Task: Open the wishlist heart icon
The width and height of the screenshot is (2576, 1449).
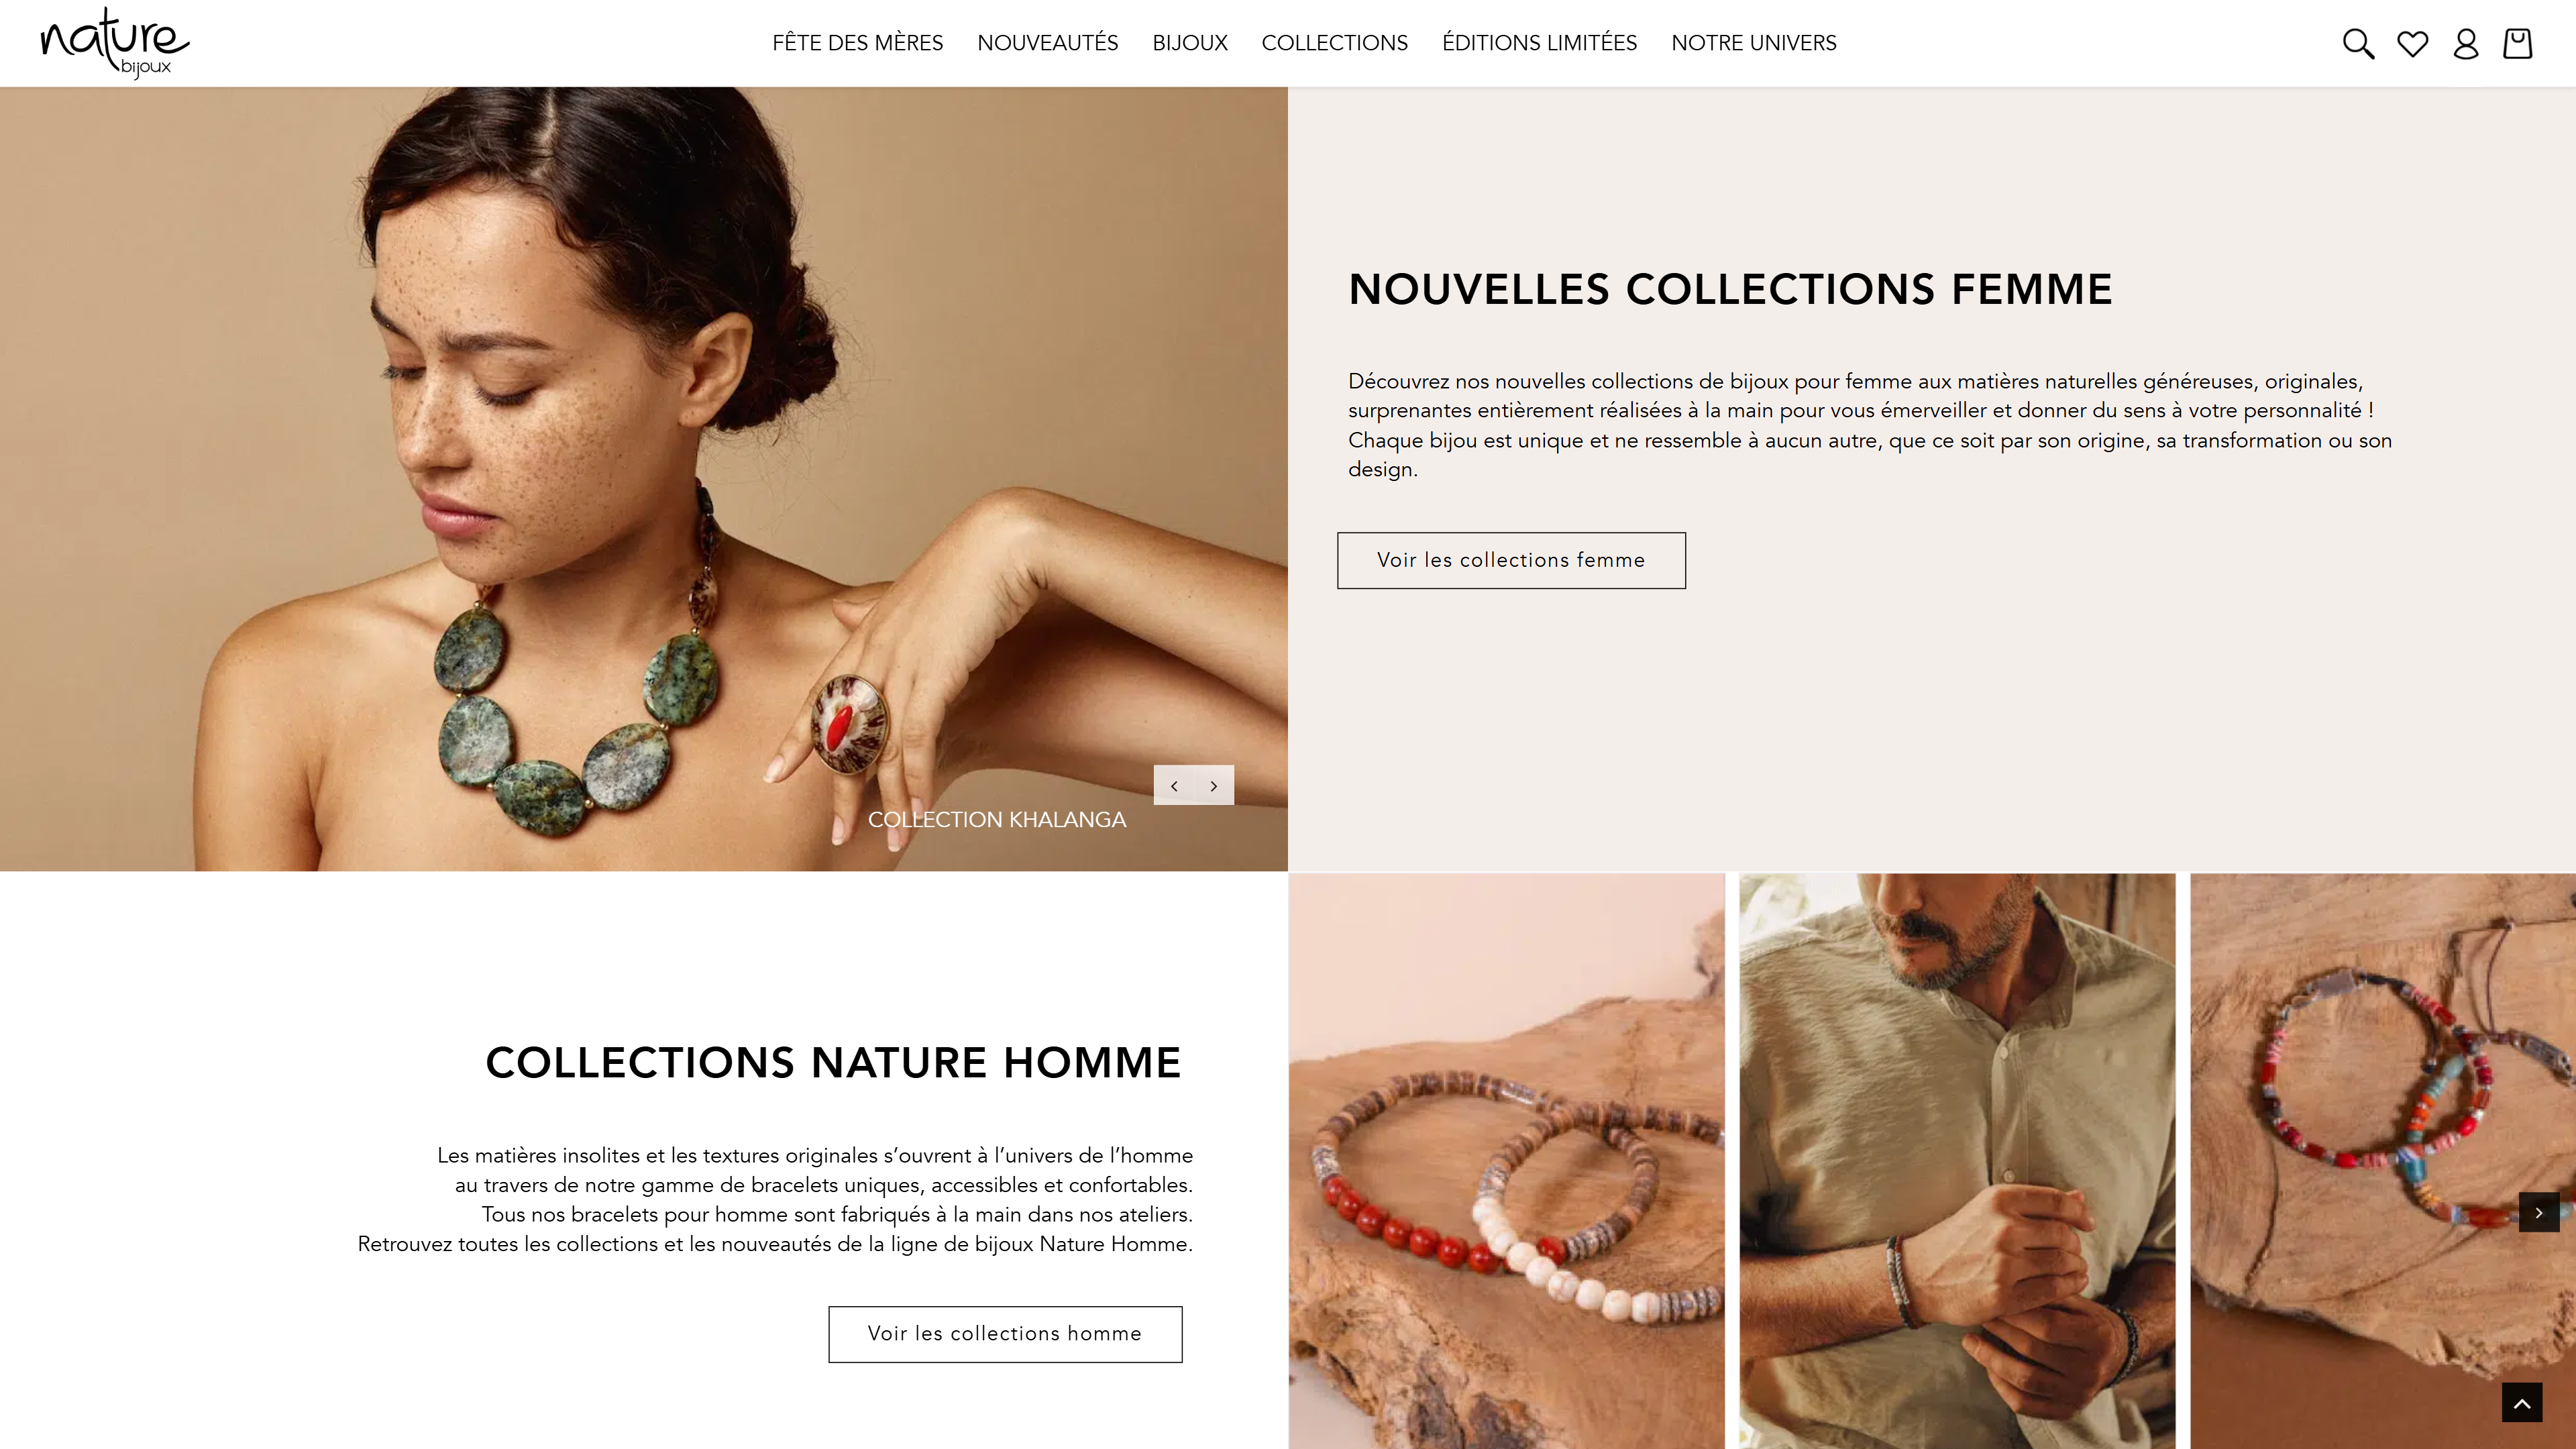Action: [2412, 44]
